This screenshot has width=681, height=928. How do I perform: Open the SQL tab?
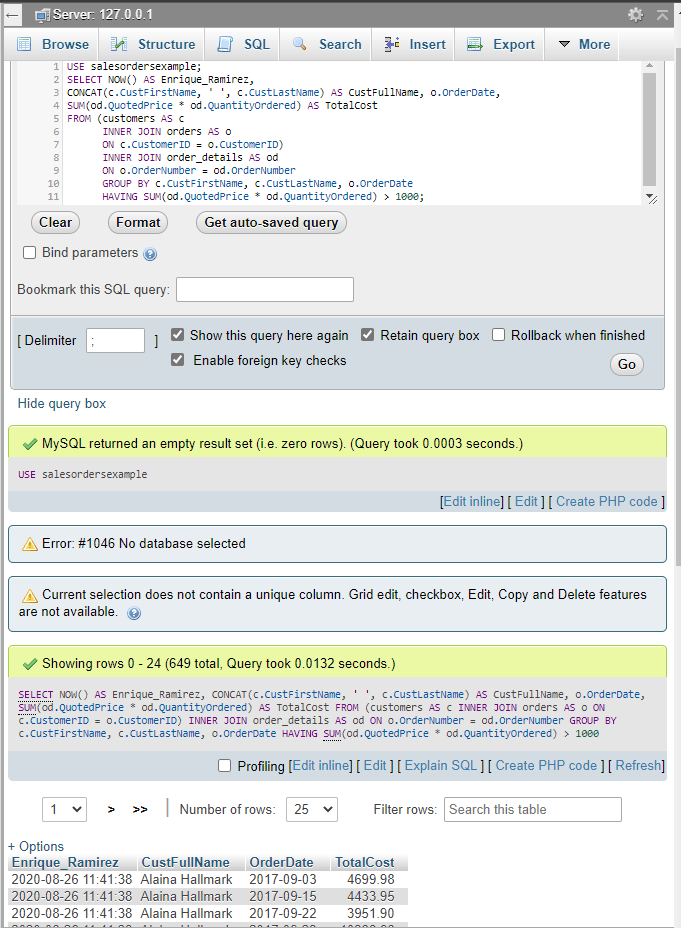click(243, 44)
